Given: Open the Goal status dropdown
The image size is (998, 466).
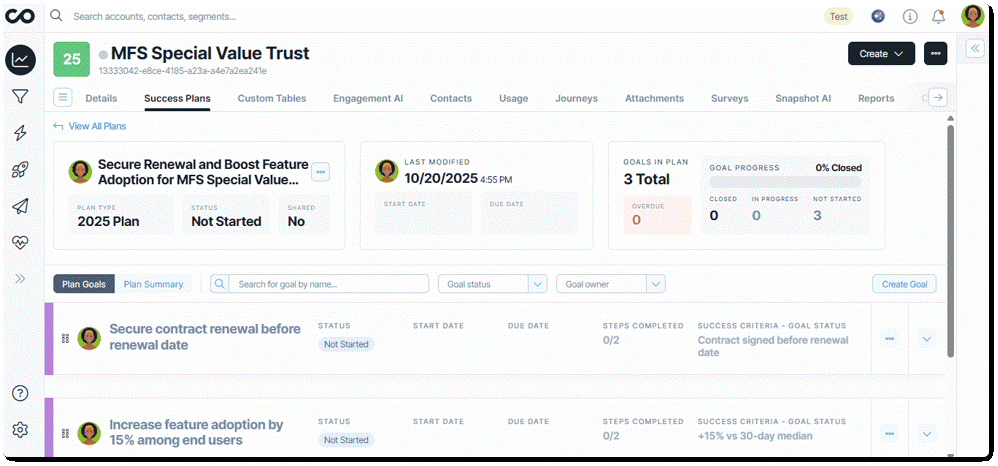Looking at the screenshot, I should pyautogui.click(x=493, y=284).
